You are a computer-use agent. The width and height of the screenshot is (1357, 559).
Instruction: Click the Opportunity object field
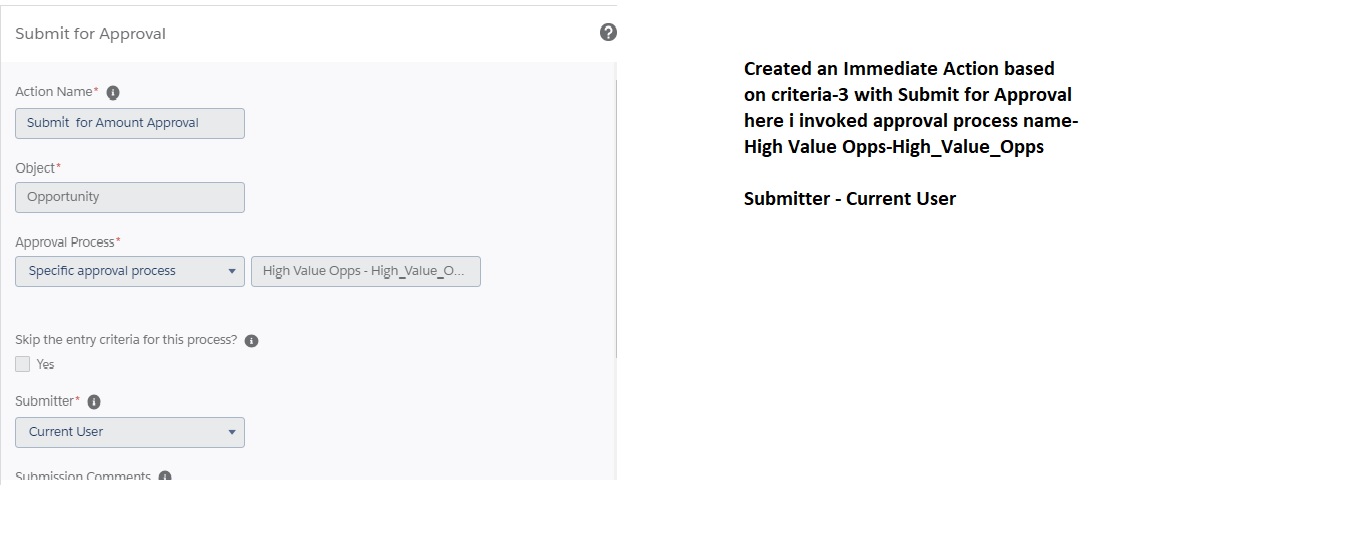coord(130,197)
